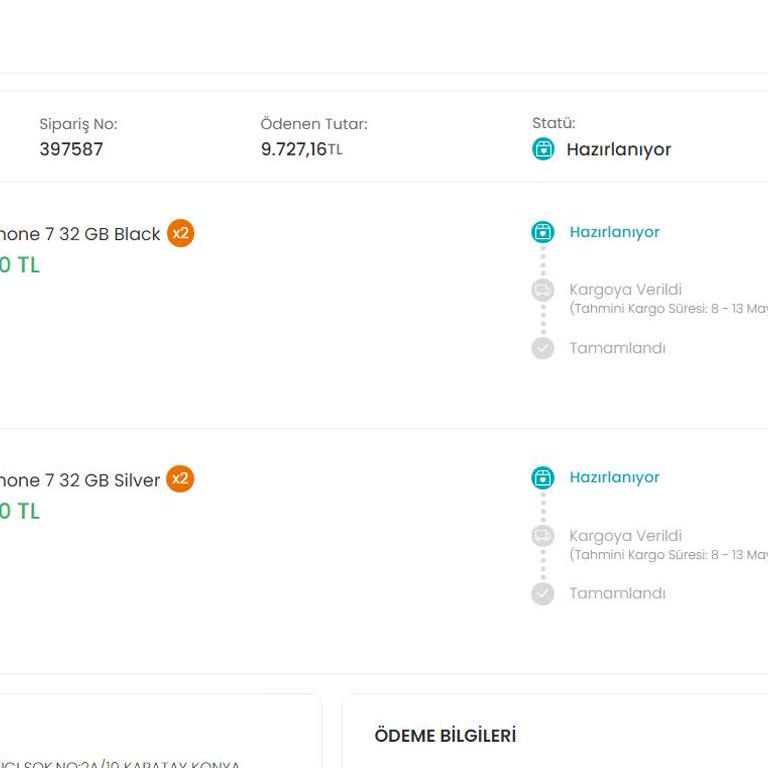The width and height of the screenshot is (768, 768).
Task: Click the Kargoya Verildi truck icon for Silver iPhone
Action: pos(543,535)
